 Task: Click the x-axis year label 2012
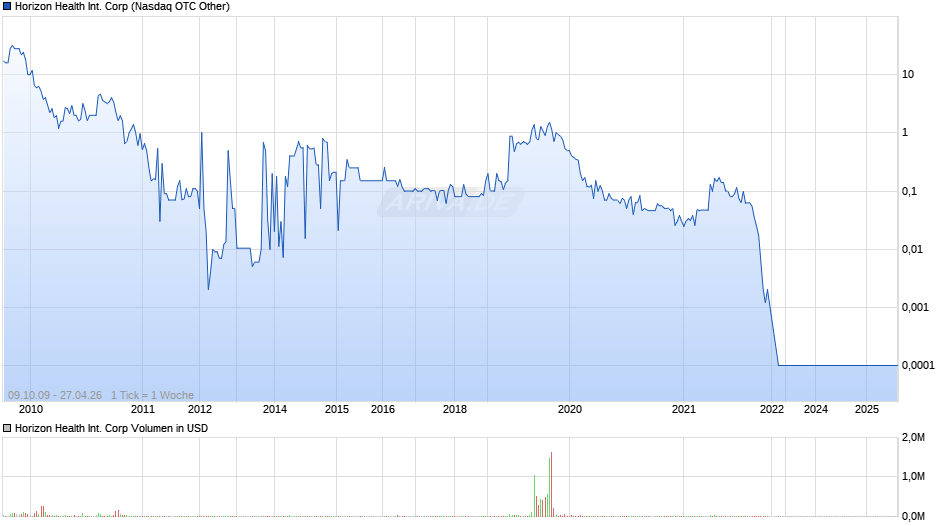200,409
